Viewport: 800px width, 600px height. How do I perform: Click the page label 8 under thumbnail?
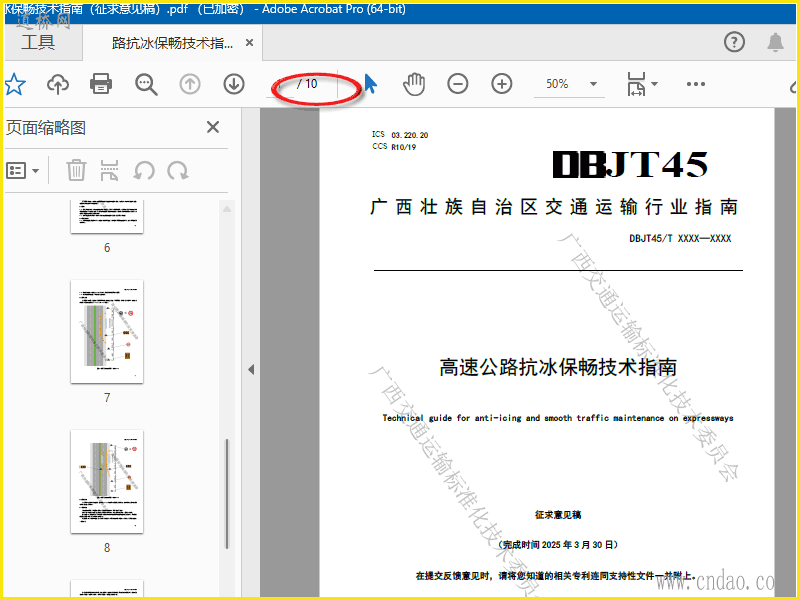pos(107,547)
